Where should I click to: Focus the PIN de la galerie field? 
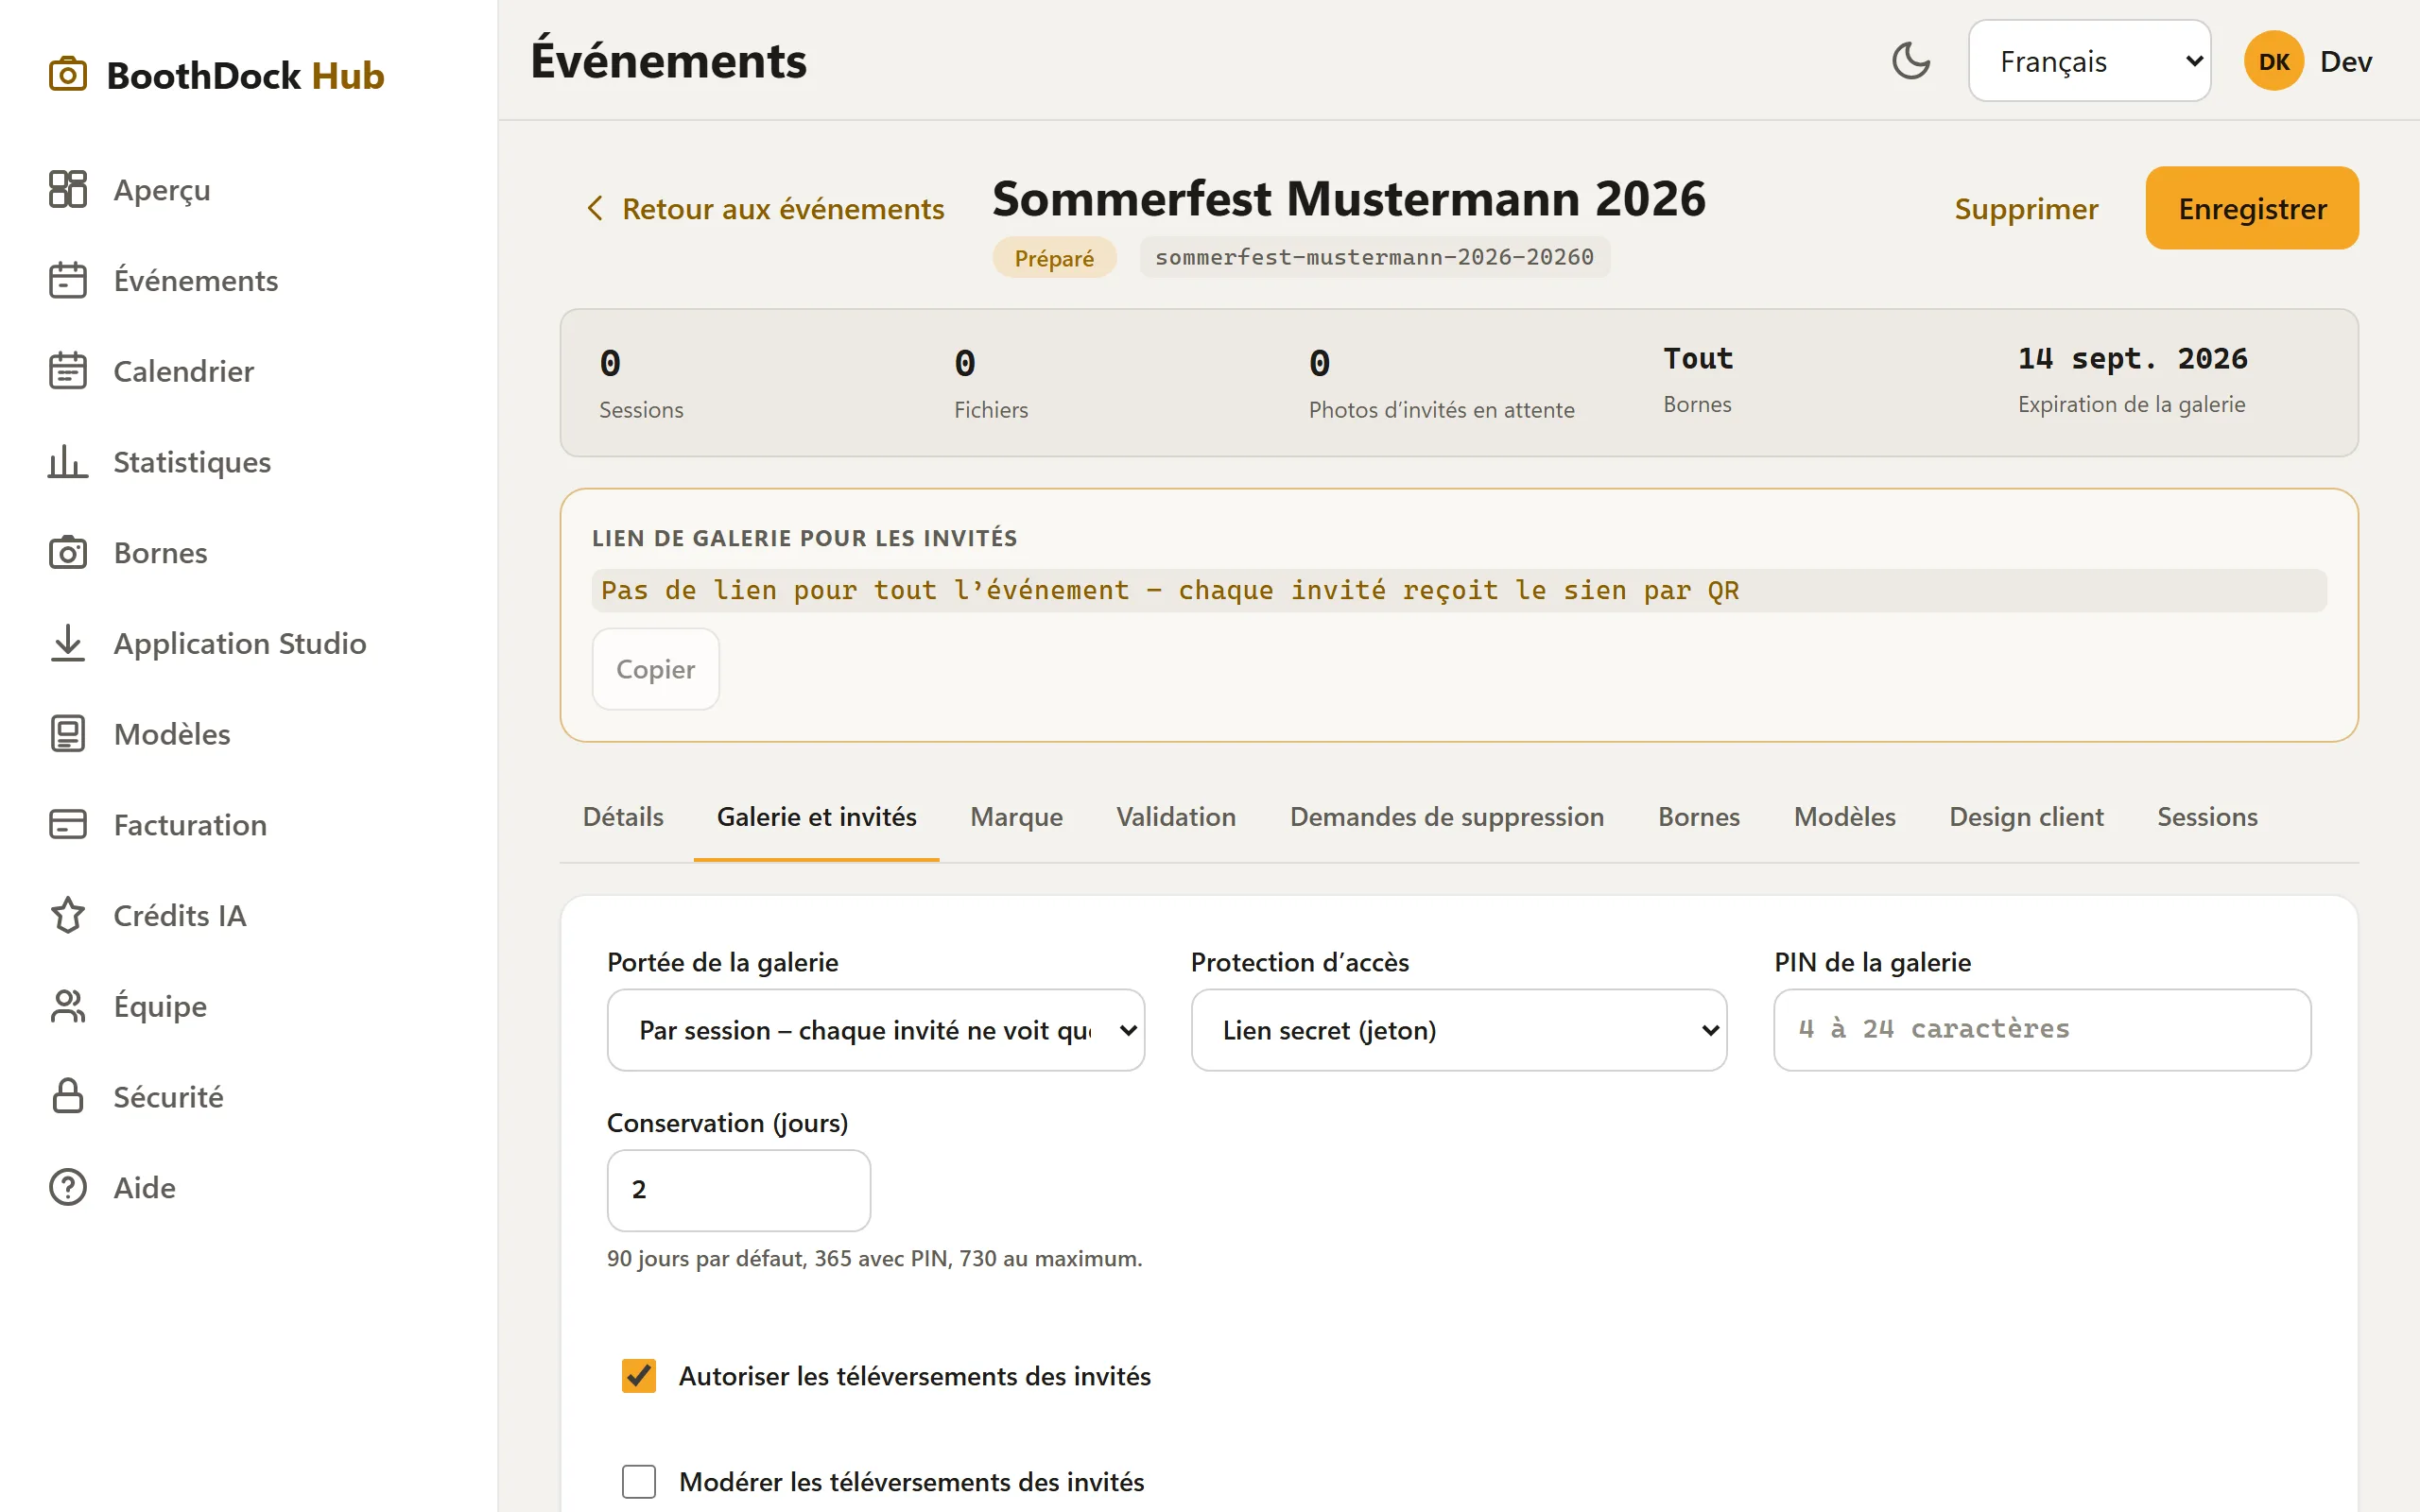(2042, 1030)
